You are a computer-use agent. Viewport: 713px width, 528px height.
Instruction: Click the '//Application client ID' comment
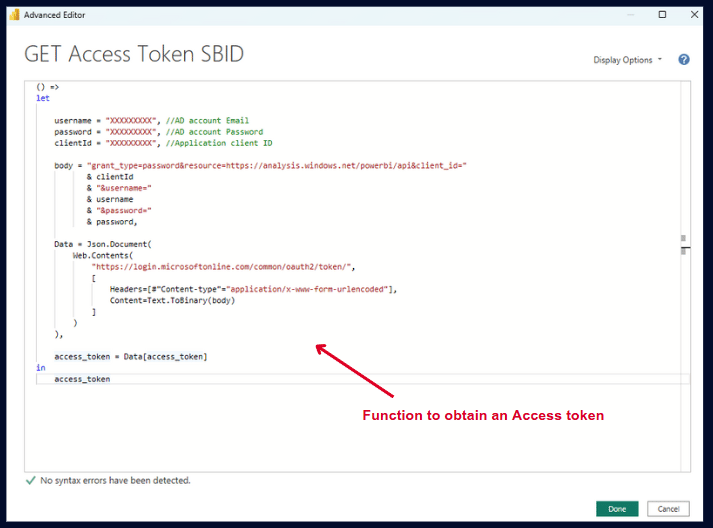219,143
